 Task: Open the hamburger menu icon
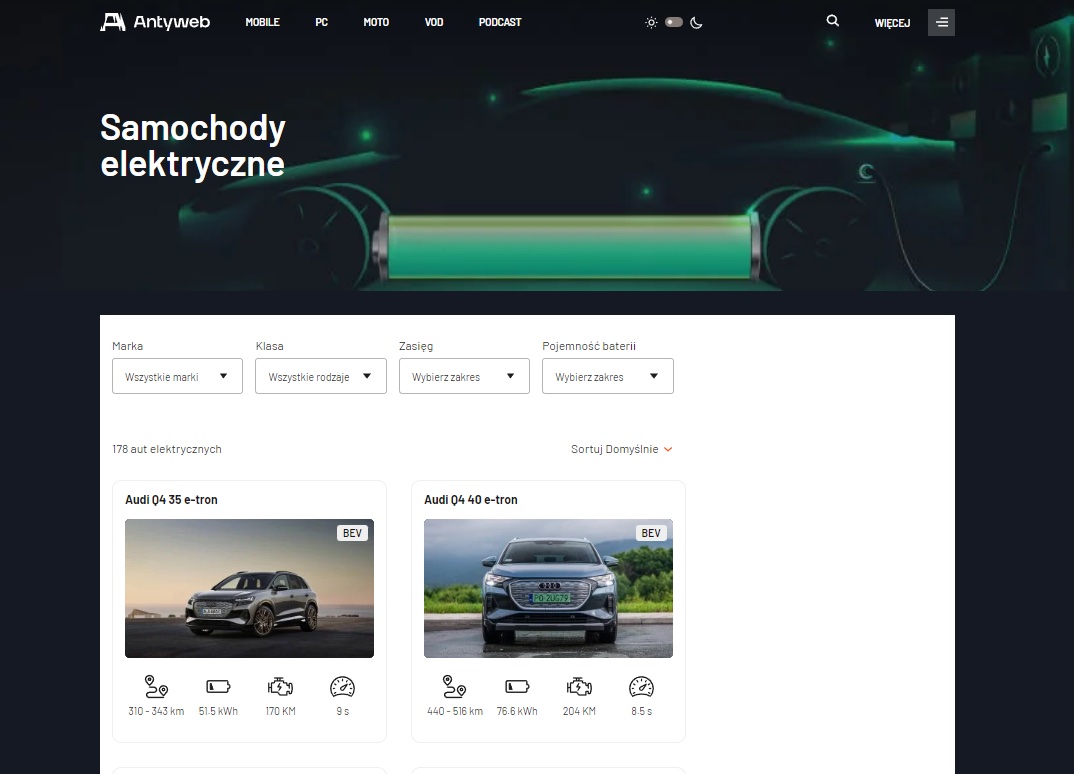point(941,22)
